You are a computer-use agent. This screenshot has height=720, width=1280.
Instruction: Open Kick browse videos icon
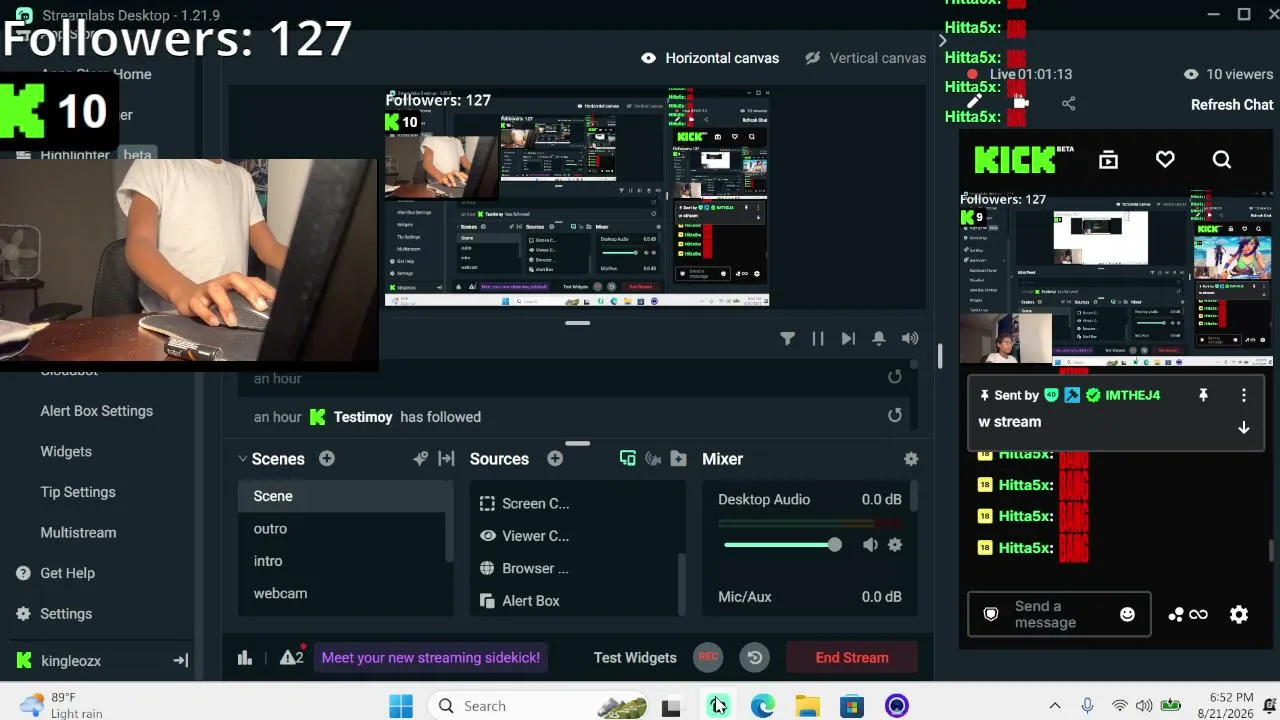pos(1108,160)
